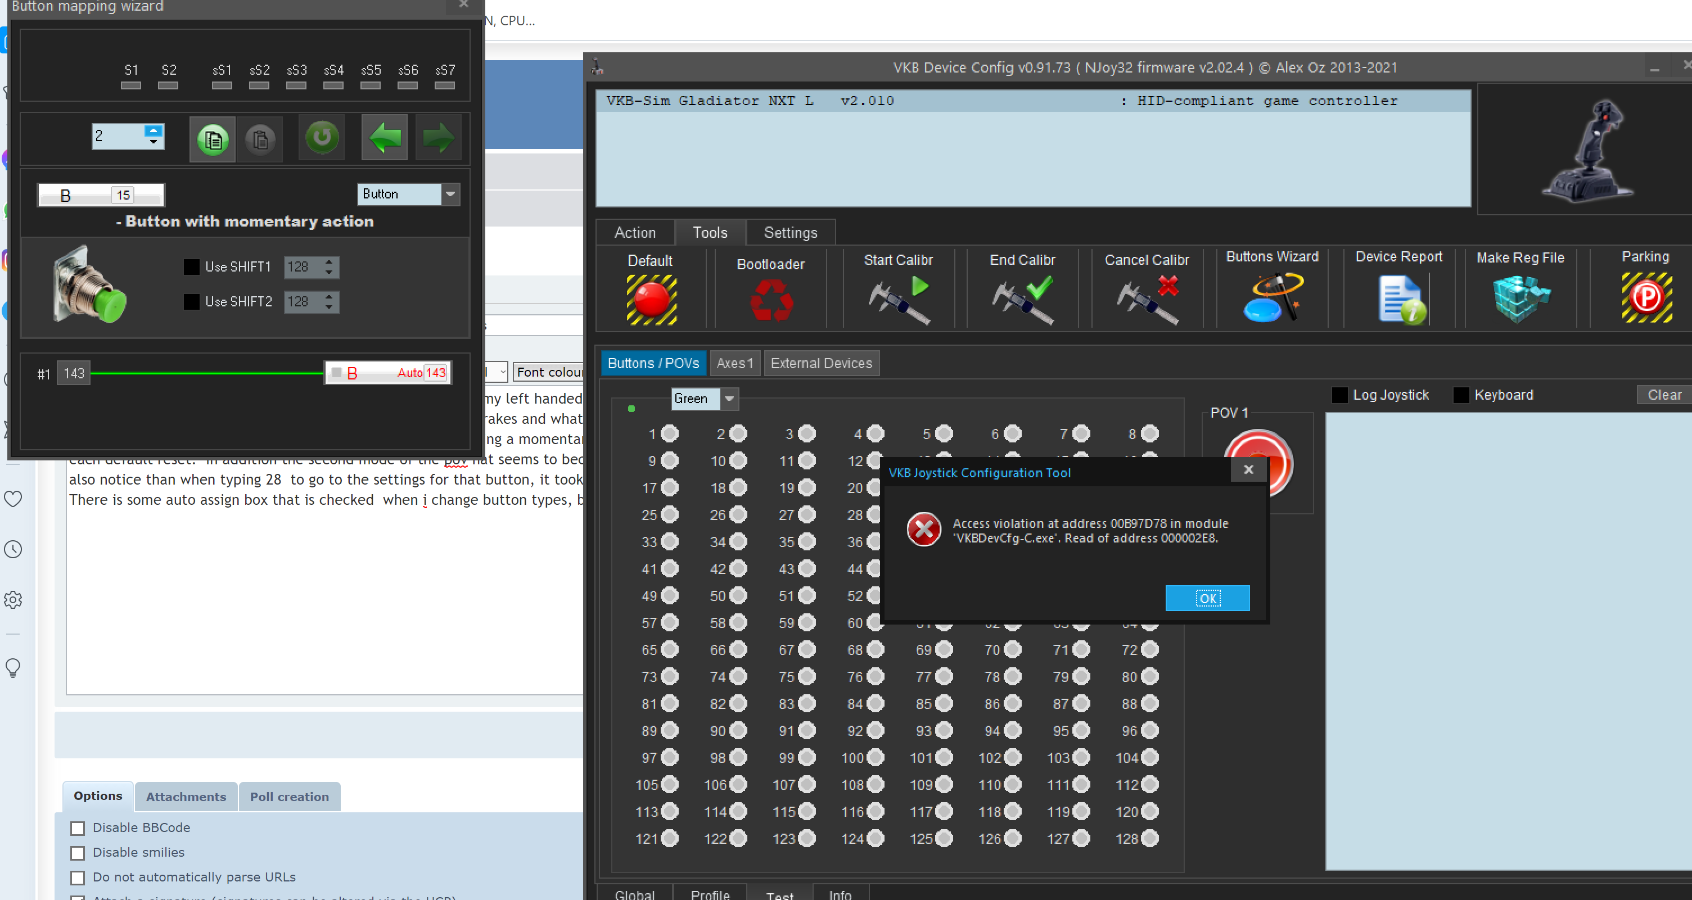Generate a Device Report
1692x900 pixels.
[x=1399, y=300]
